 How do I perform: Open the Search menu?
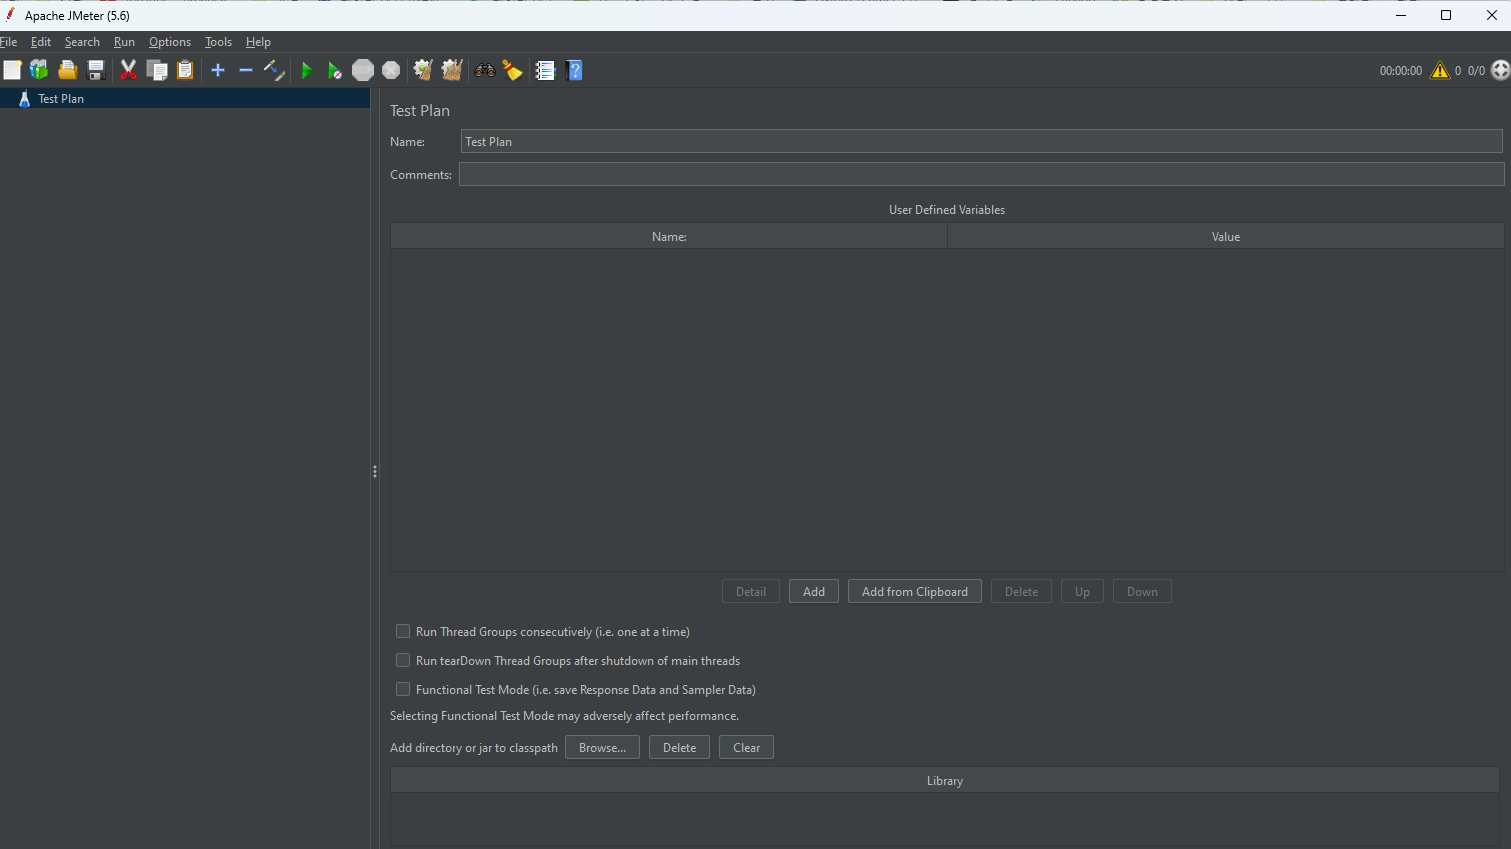pos(82,42)
